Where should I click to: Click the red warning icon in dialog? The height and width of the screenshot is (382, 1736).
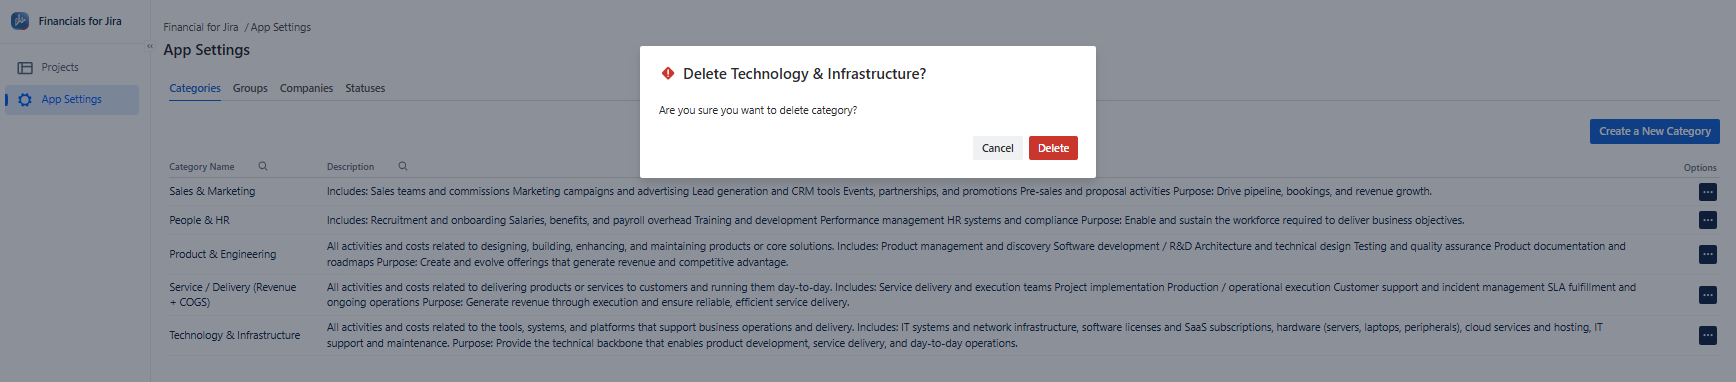click(x=668, y=73)
